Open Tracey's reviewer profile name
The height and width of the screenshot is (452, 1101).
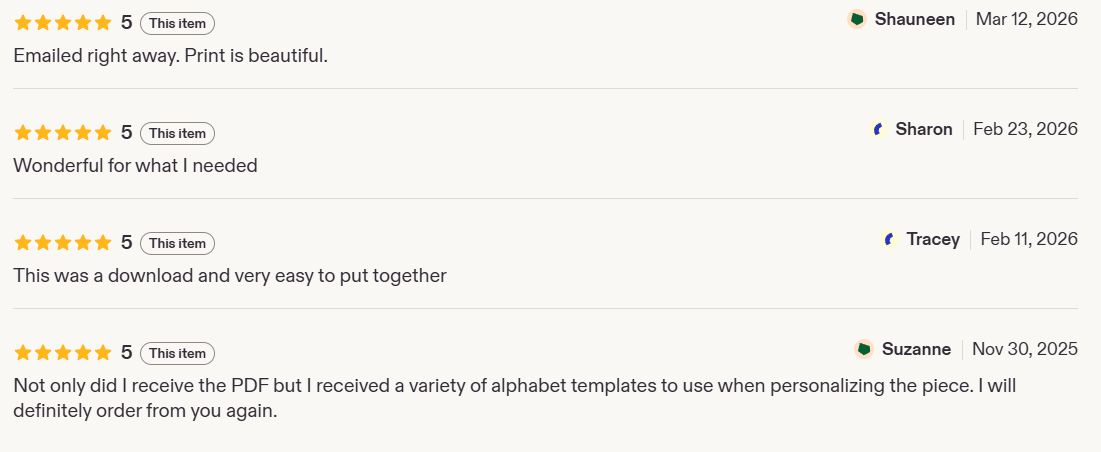click(932, 240)
